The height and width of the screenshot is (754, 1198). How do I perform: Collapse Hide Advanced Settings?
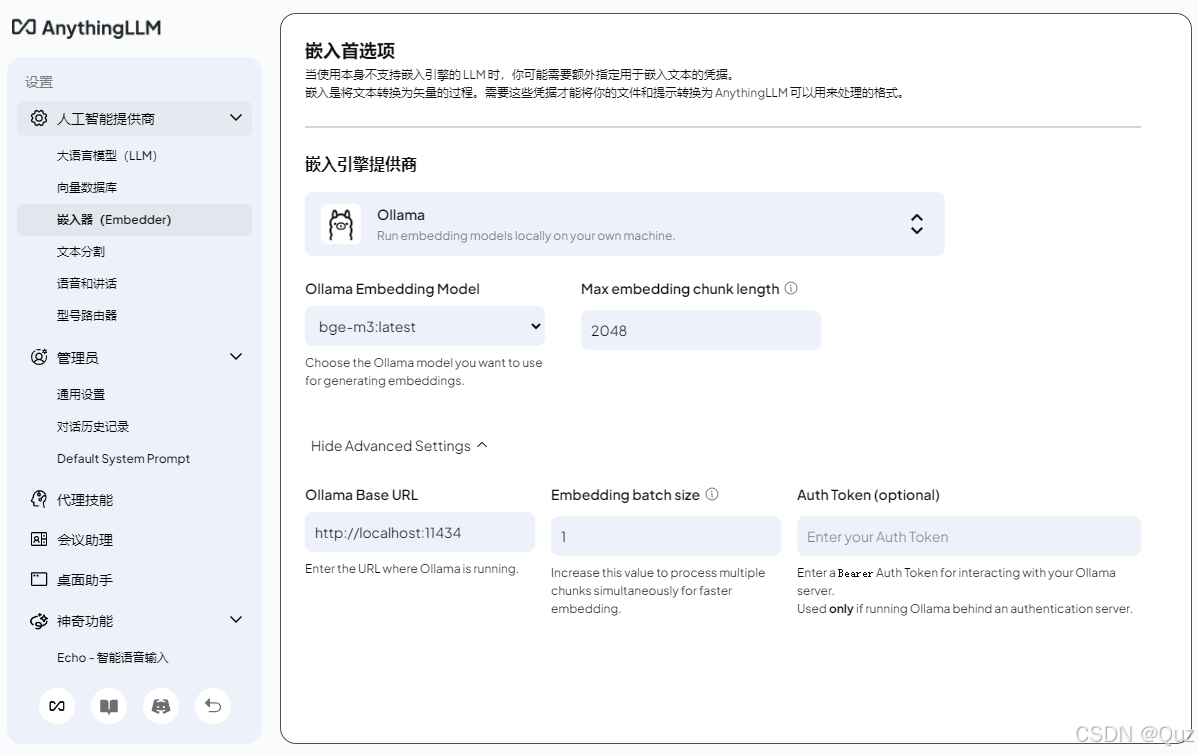(399, 446)
